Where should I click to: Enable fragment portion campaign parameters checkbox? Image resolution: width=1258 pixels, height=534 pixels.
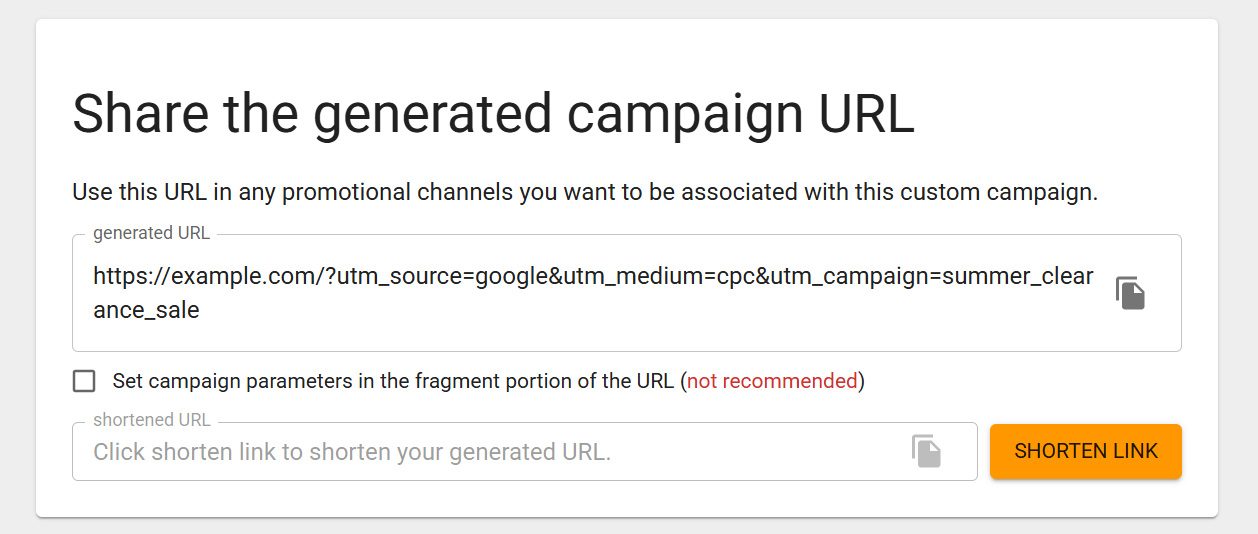click(84, 381)
